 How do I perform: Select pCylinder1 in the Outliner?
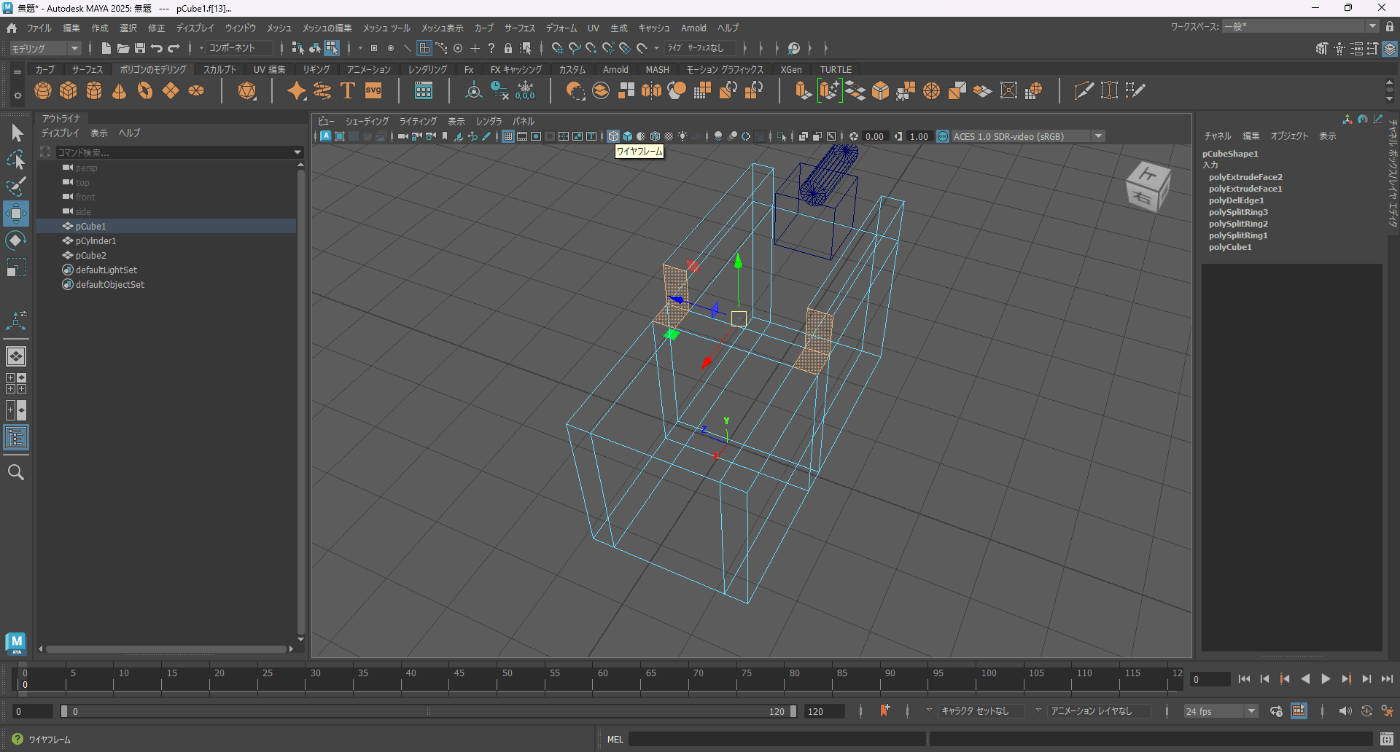click(96, 241)
